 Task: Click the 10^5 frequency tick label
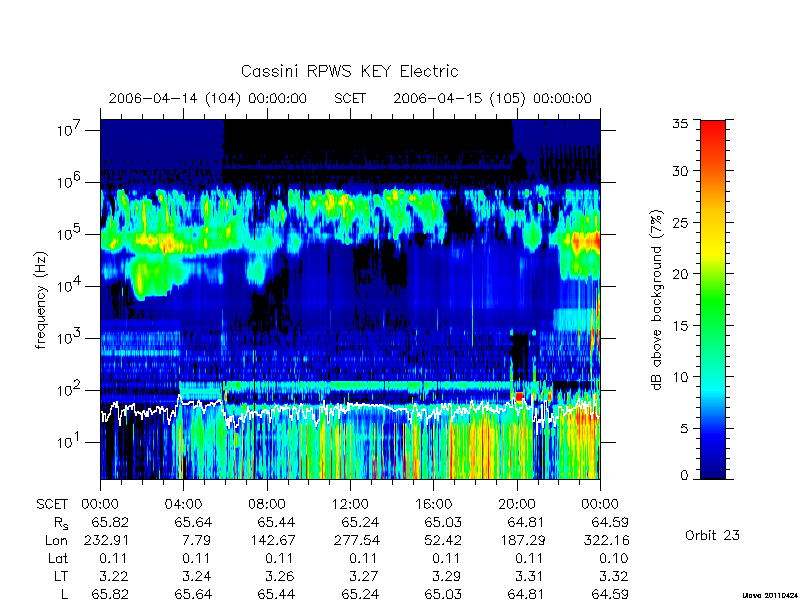pyautogui.click(x=69, y=234)
